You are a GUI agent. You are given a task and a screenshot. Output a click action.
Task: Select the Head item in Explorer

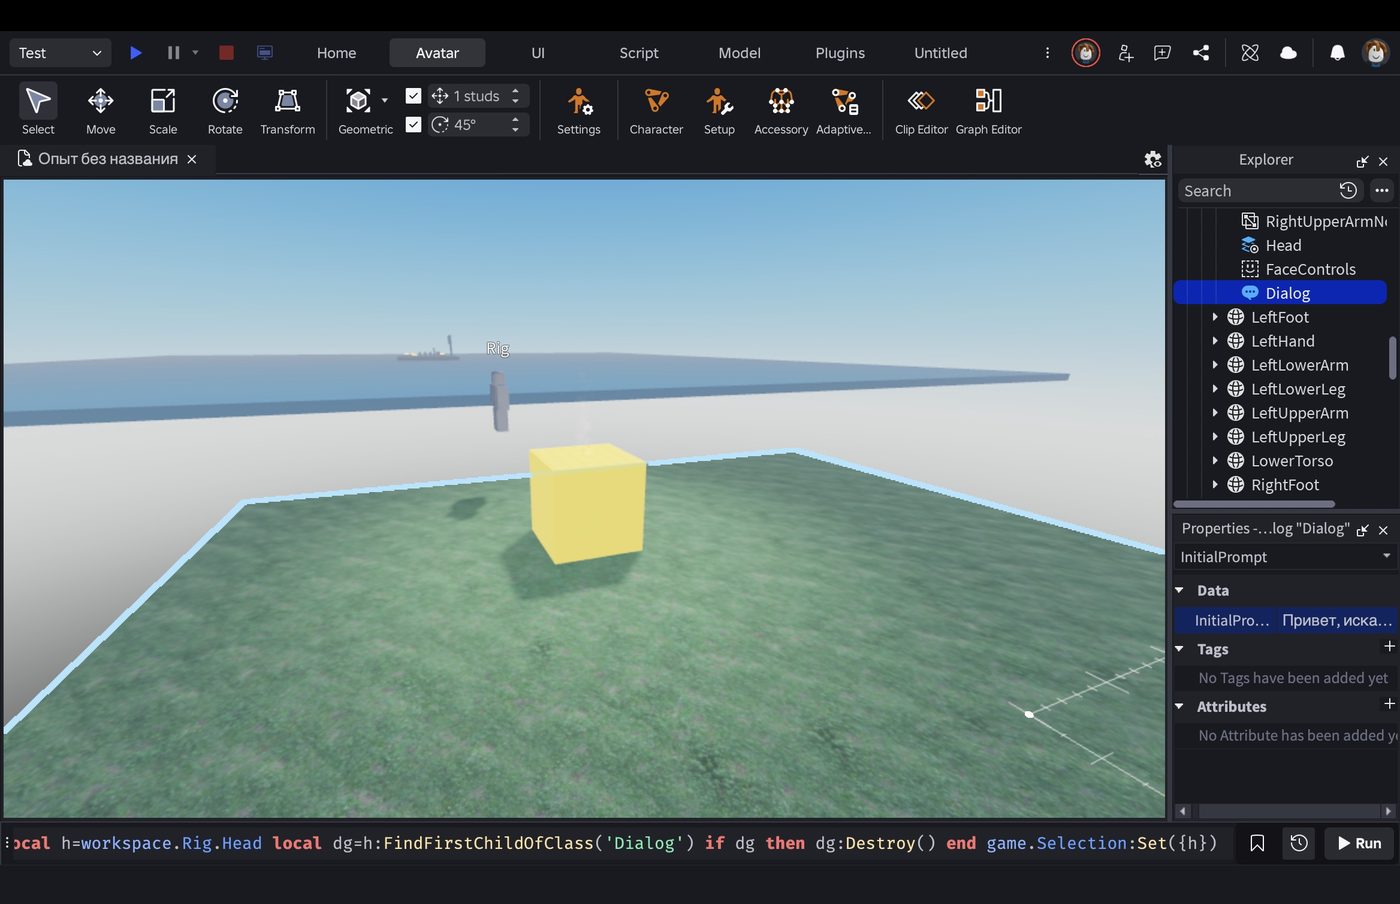1283,245
